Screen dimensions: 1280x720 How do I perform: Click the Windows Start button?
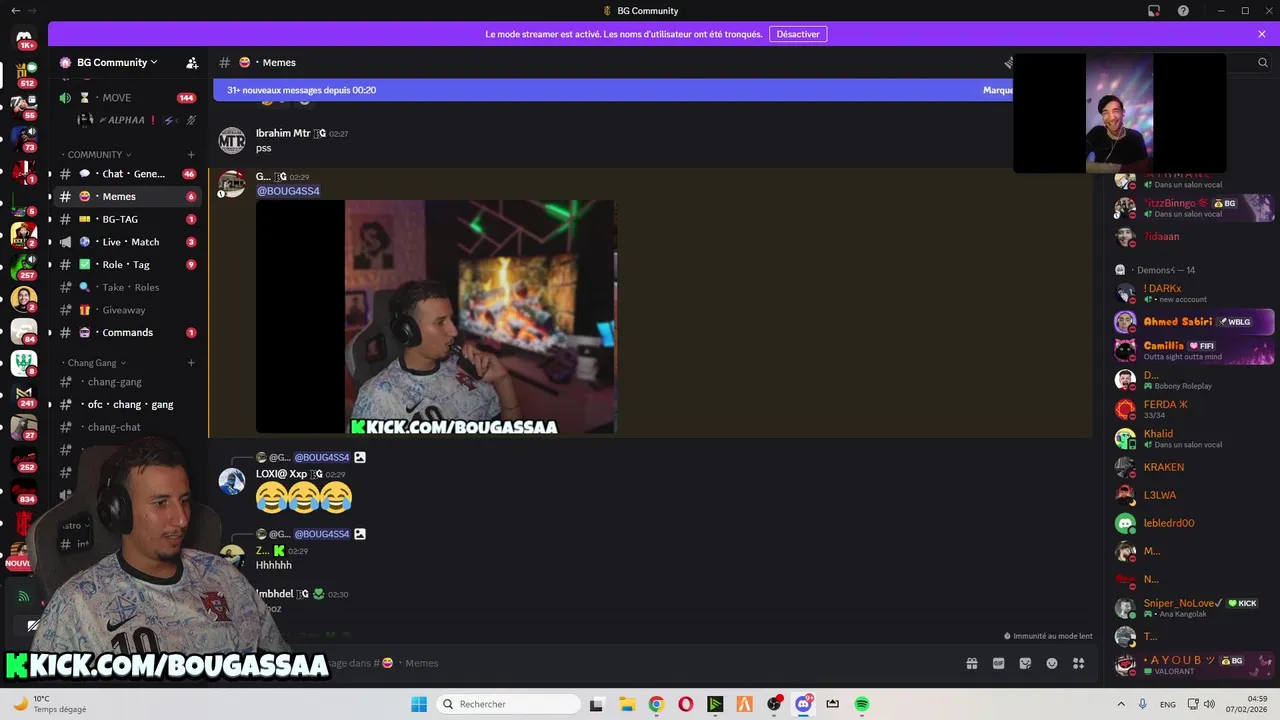click(x=419, y=704)
